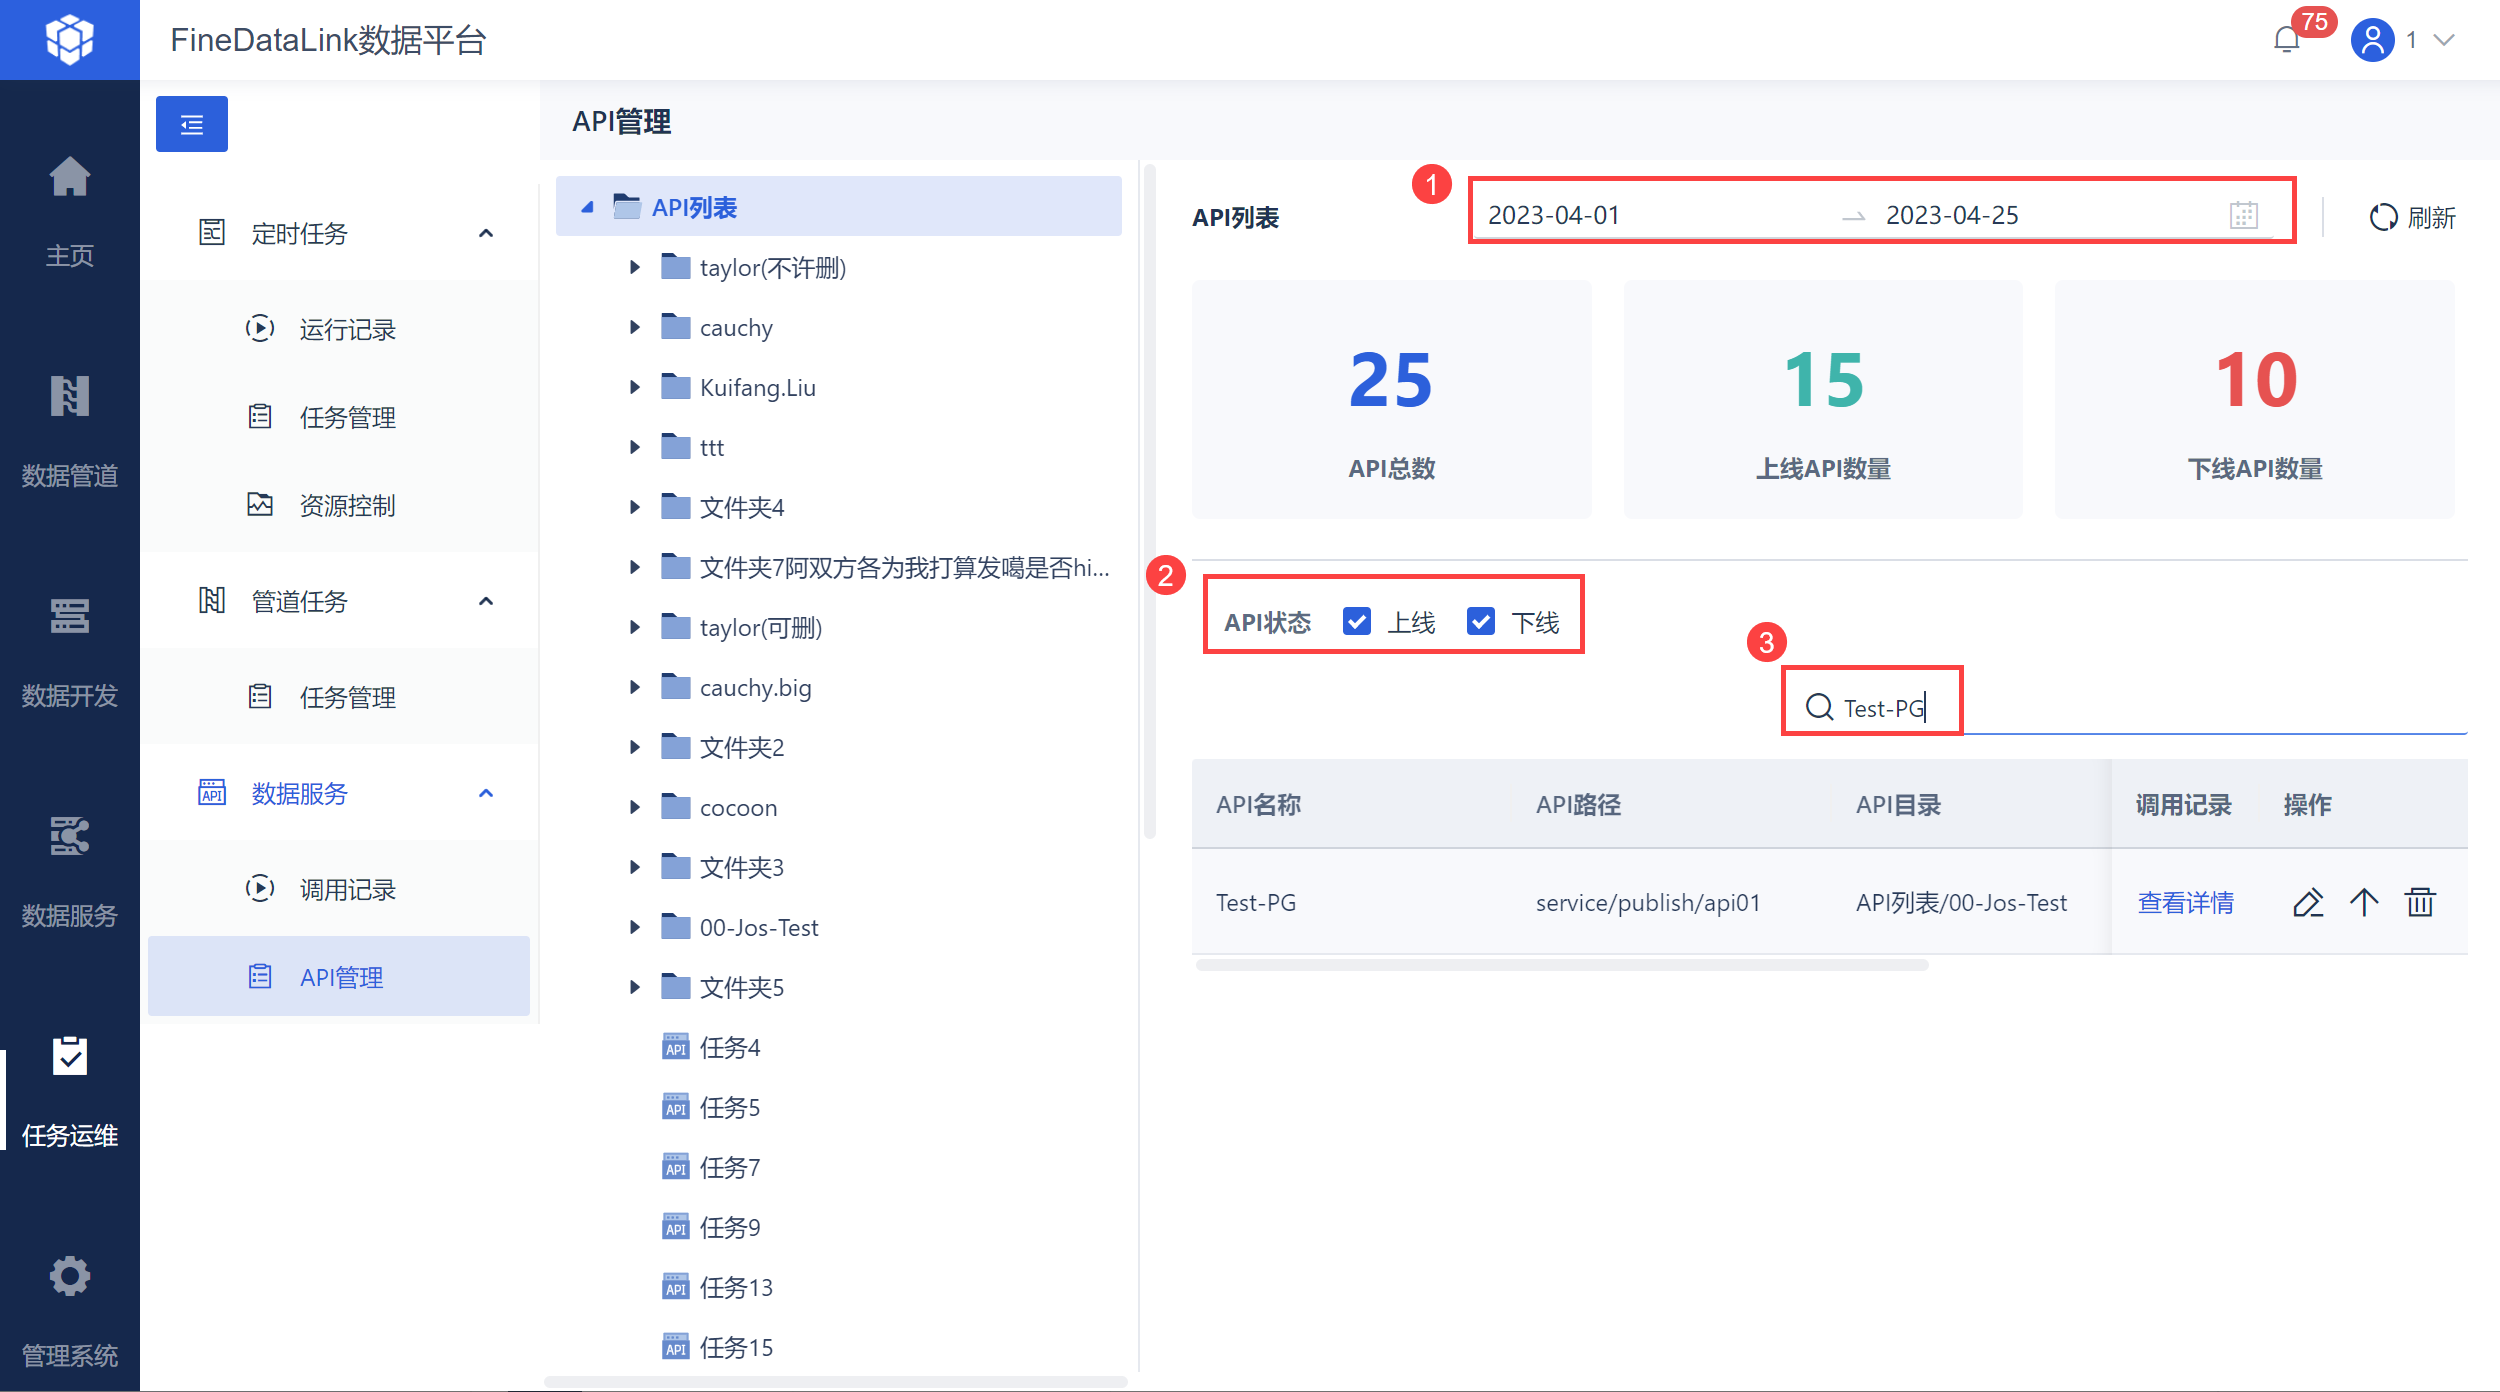Open 资源控制 menu item
The height and width of the screenshot is (1392, 2500).
pos(339,505)
